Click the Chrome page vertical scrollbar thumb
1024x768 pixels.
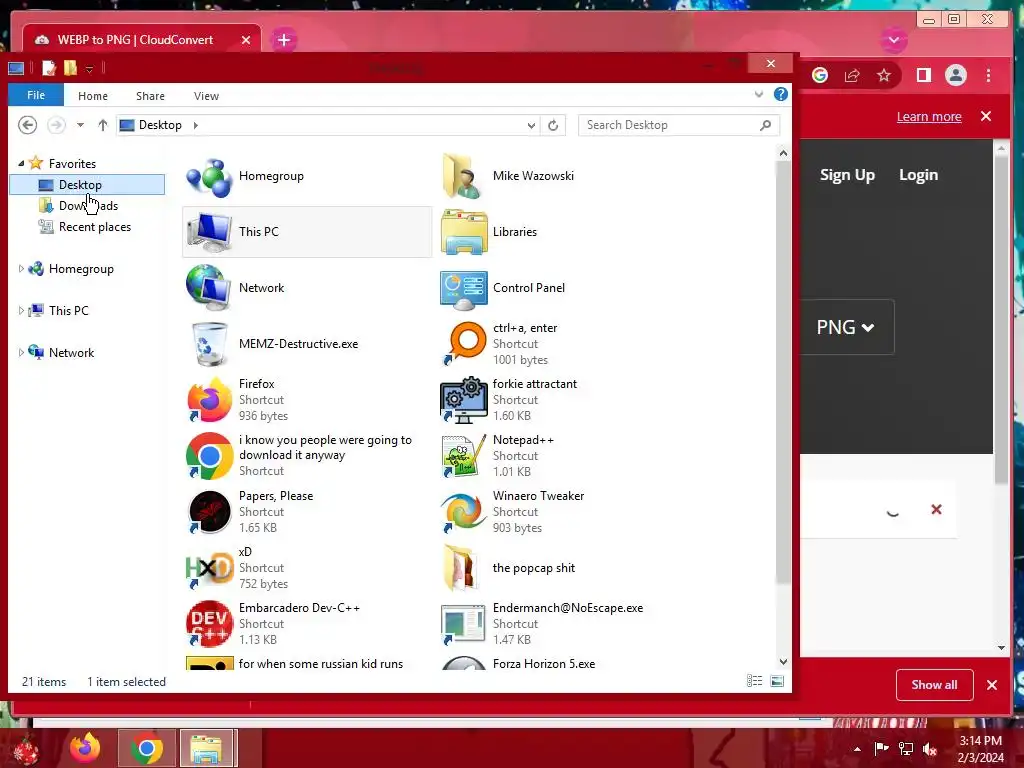(1001, 320)
